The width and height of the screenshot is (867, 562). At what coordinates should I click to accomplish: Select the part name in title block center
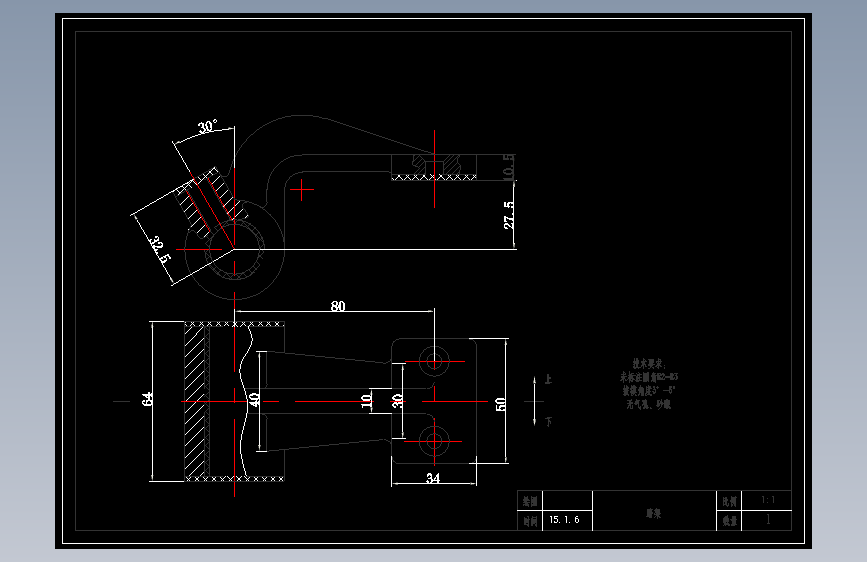pos(654,513)
